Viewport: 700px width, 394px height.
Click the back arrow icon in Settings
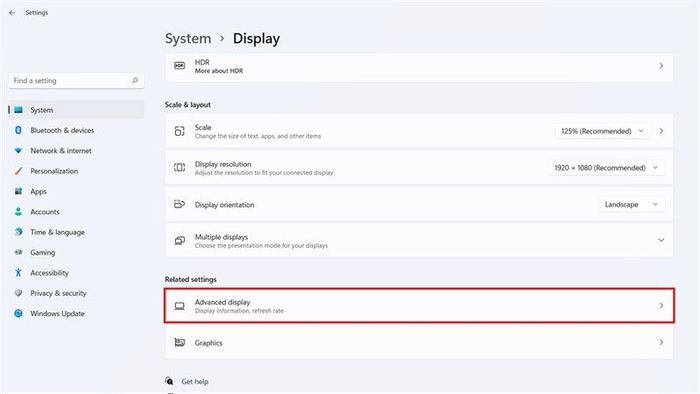[12, 12]
